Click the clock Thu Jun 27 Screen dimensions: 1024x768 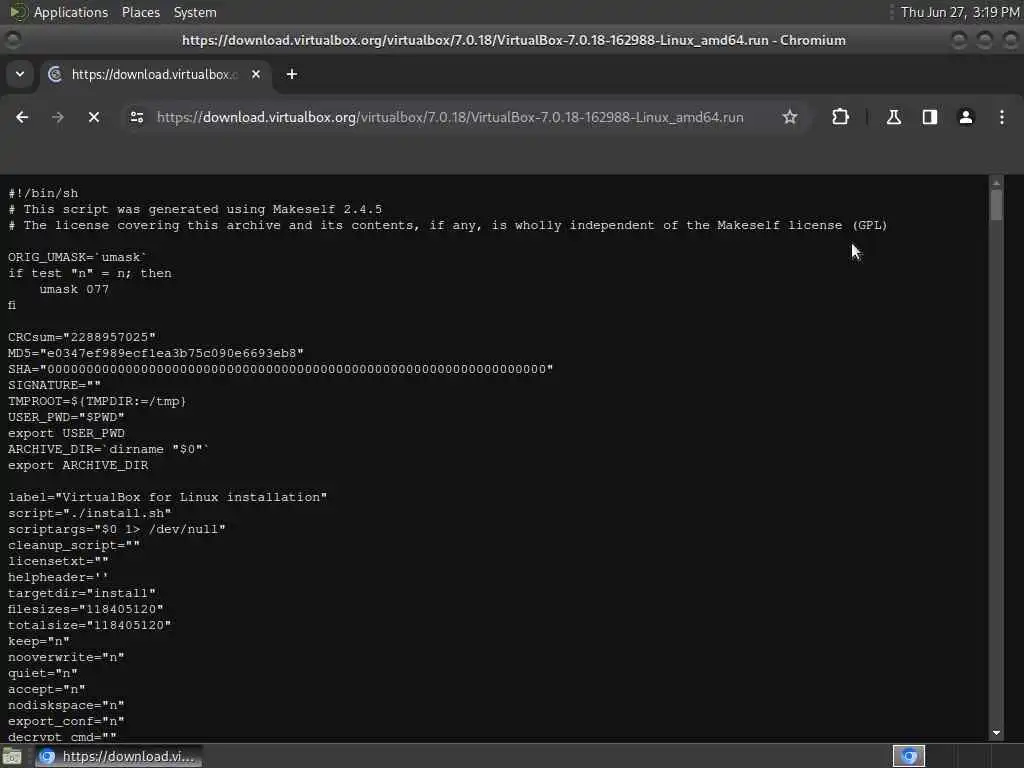pos(960,12)
